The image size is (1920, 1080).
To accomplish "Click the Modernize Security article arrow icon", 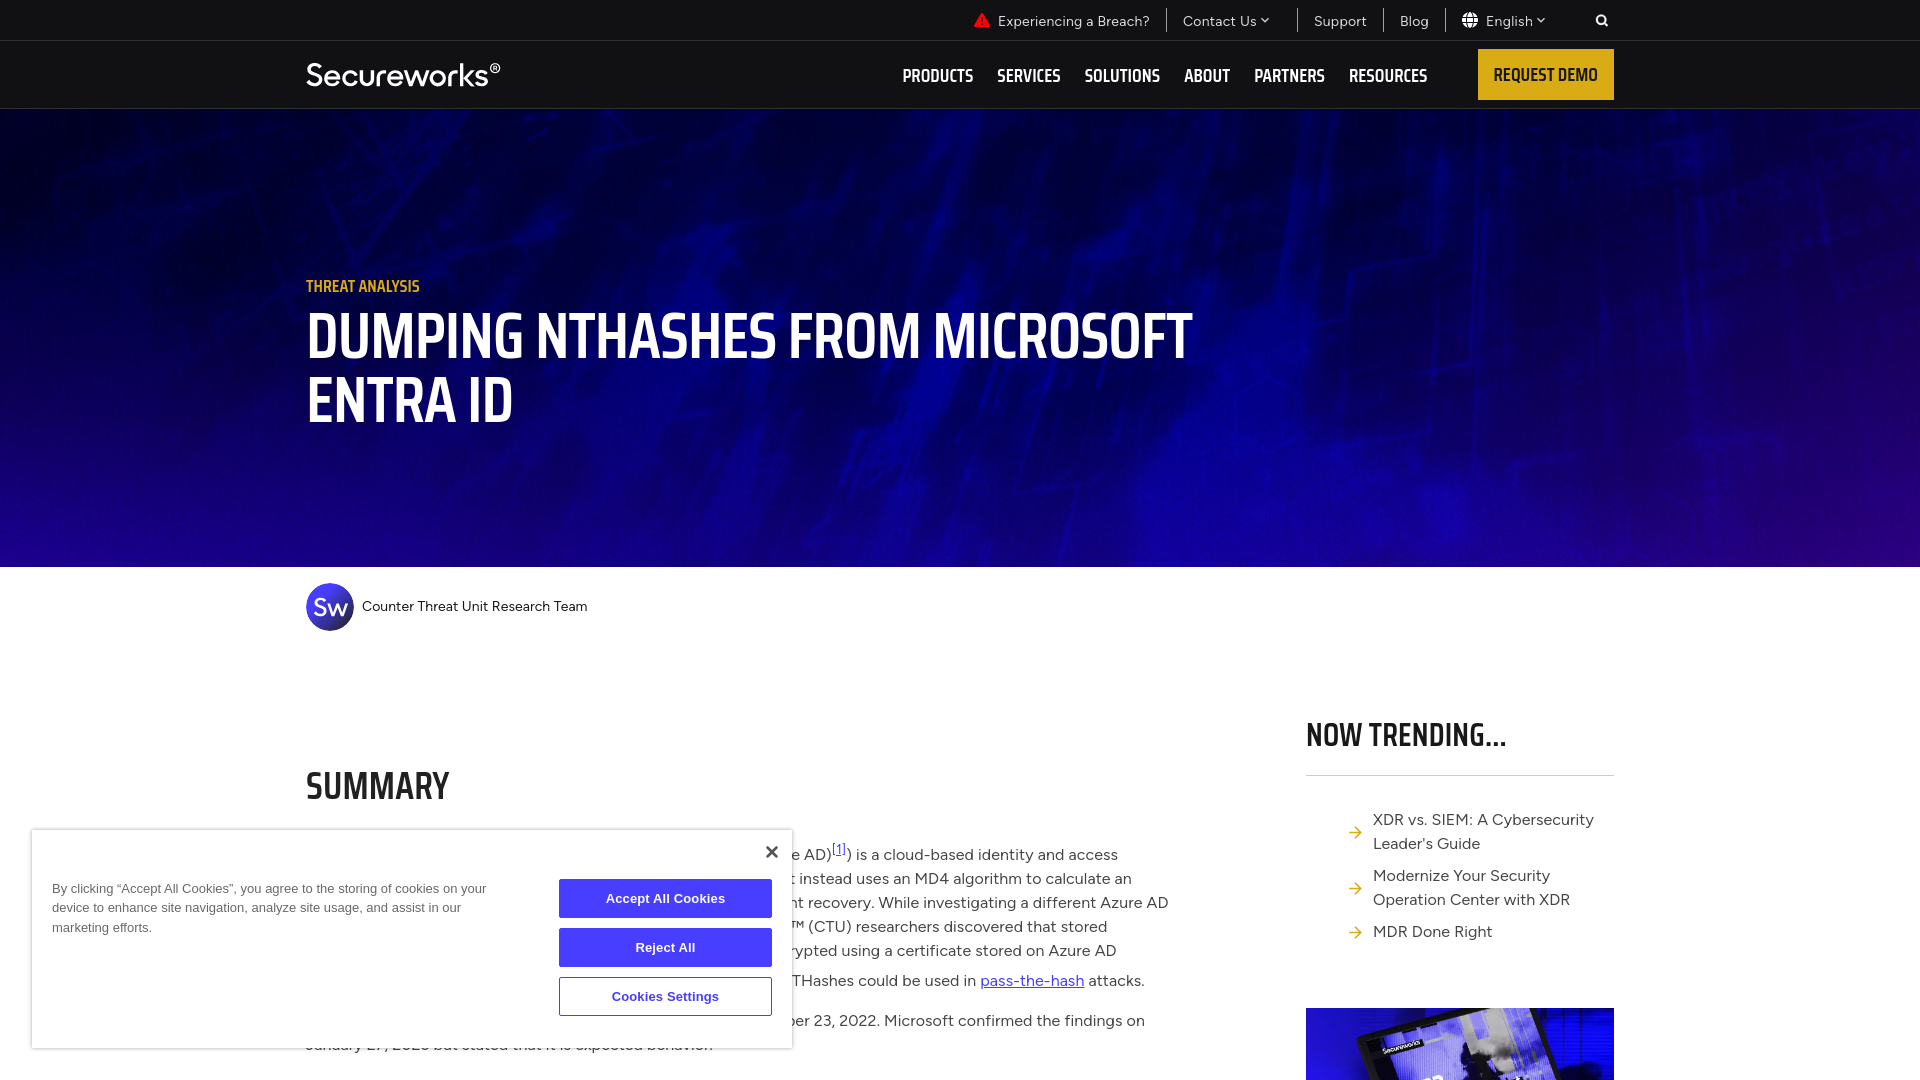I will pos(1356,887).
